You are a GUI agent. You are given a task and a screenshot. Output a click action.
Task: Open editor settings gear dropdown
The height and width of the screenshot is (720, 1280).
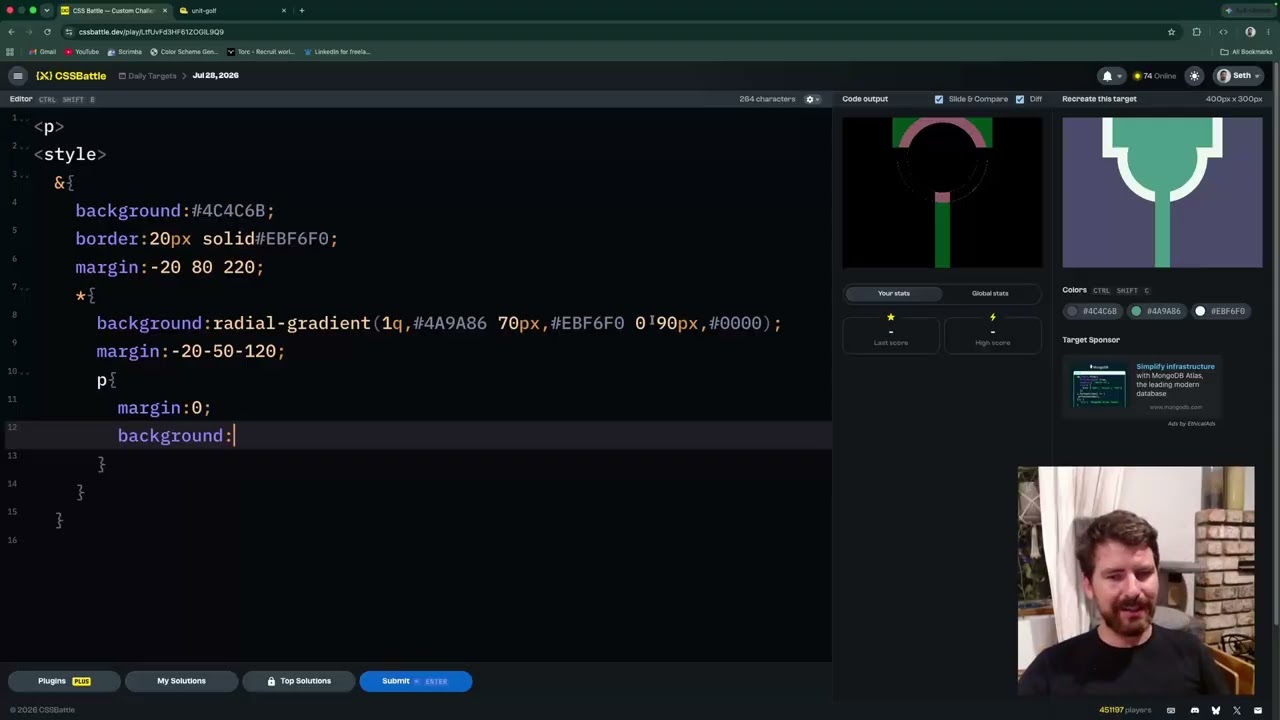[813, 99]
